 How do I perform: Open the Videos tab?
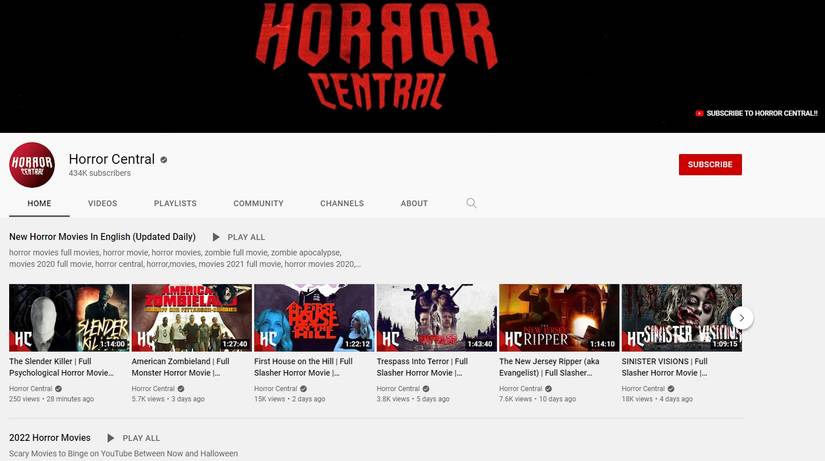pyautogui.click(x=103, y=203)
